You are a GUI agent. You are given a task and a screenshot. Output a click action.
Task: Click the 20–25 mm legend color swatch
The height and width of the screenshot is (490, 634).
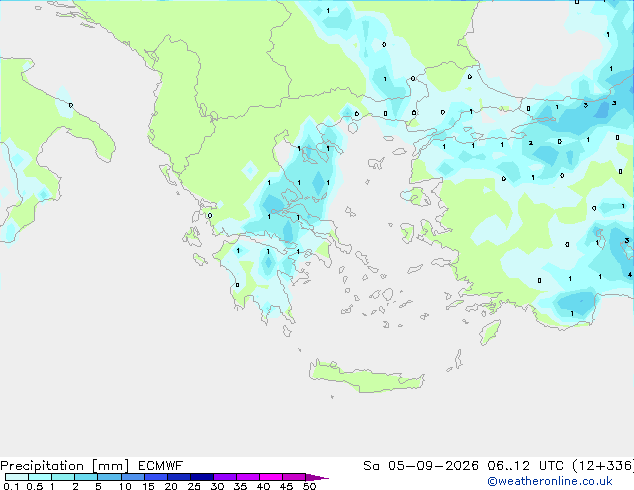(x=178, y=477)
